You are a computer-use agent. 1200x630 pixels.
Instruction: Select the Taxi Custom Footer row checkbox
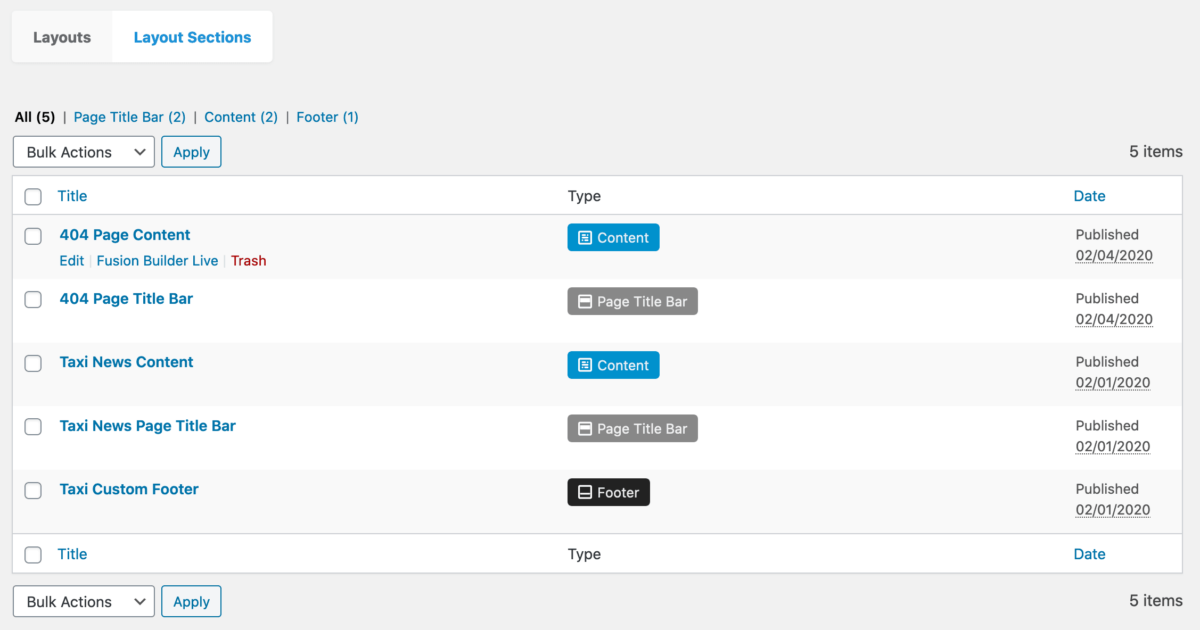33,490
